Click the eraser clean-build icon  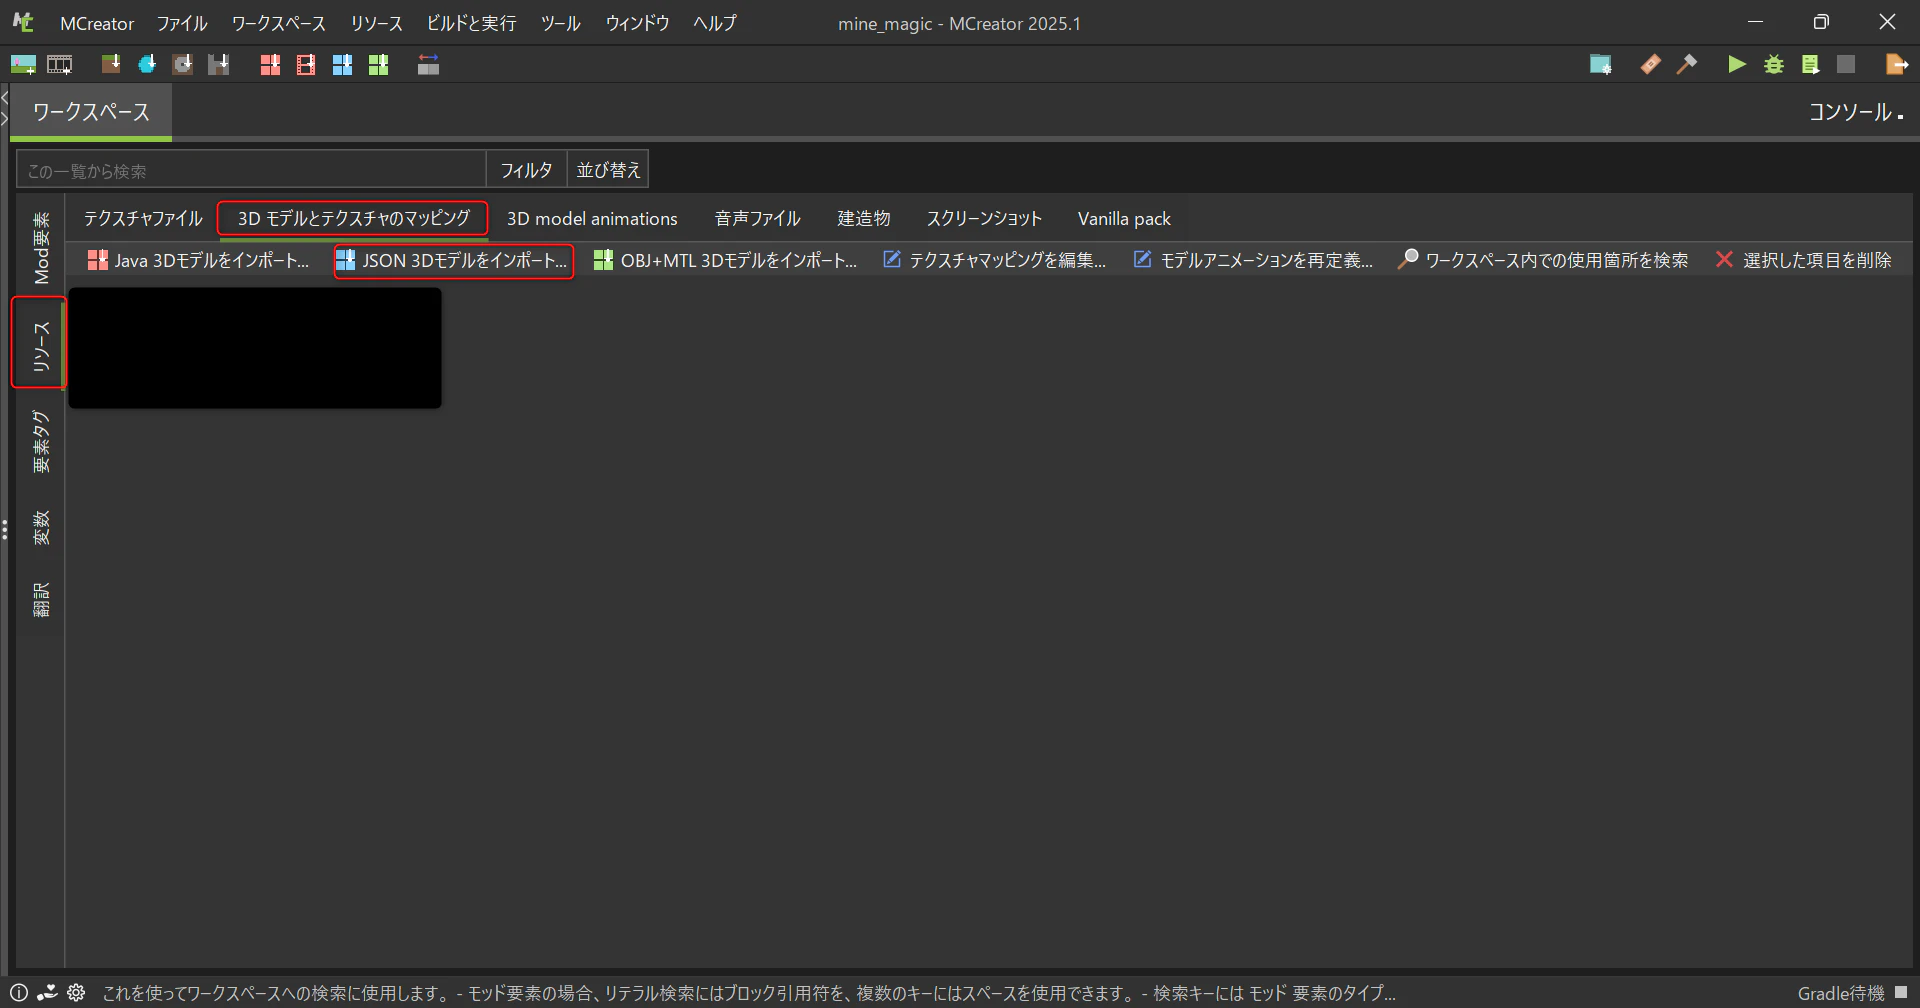pos(1650,65)
